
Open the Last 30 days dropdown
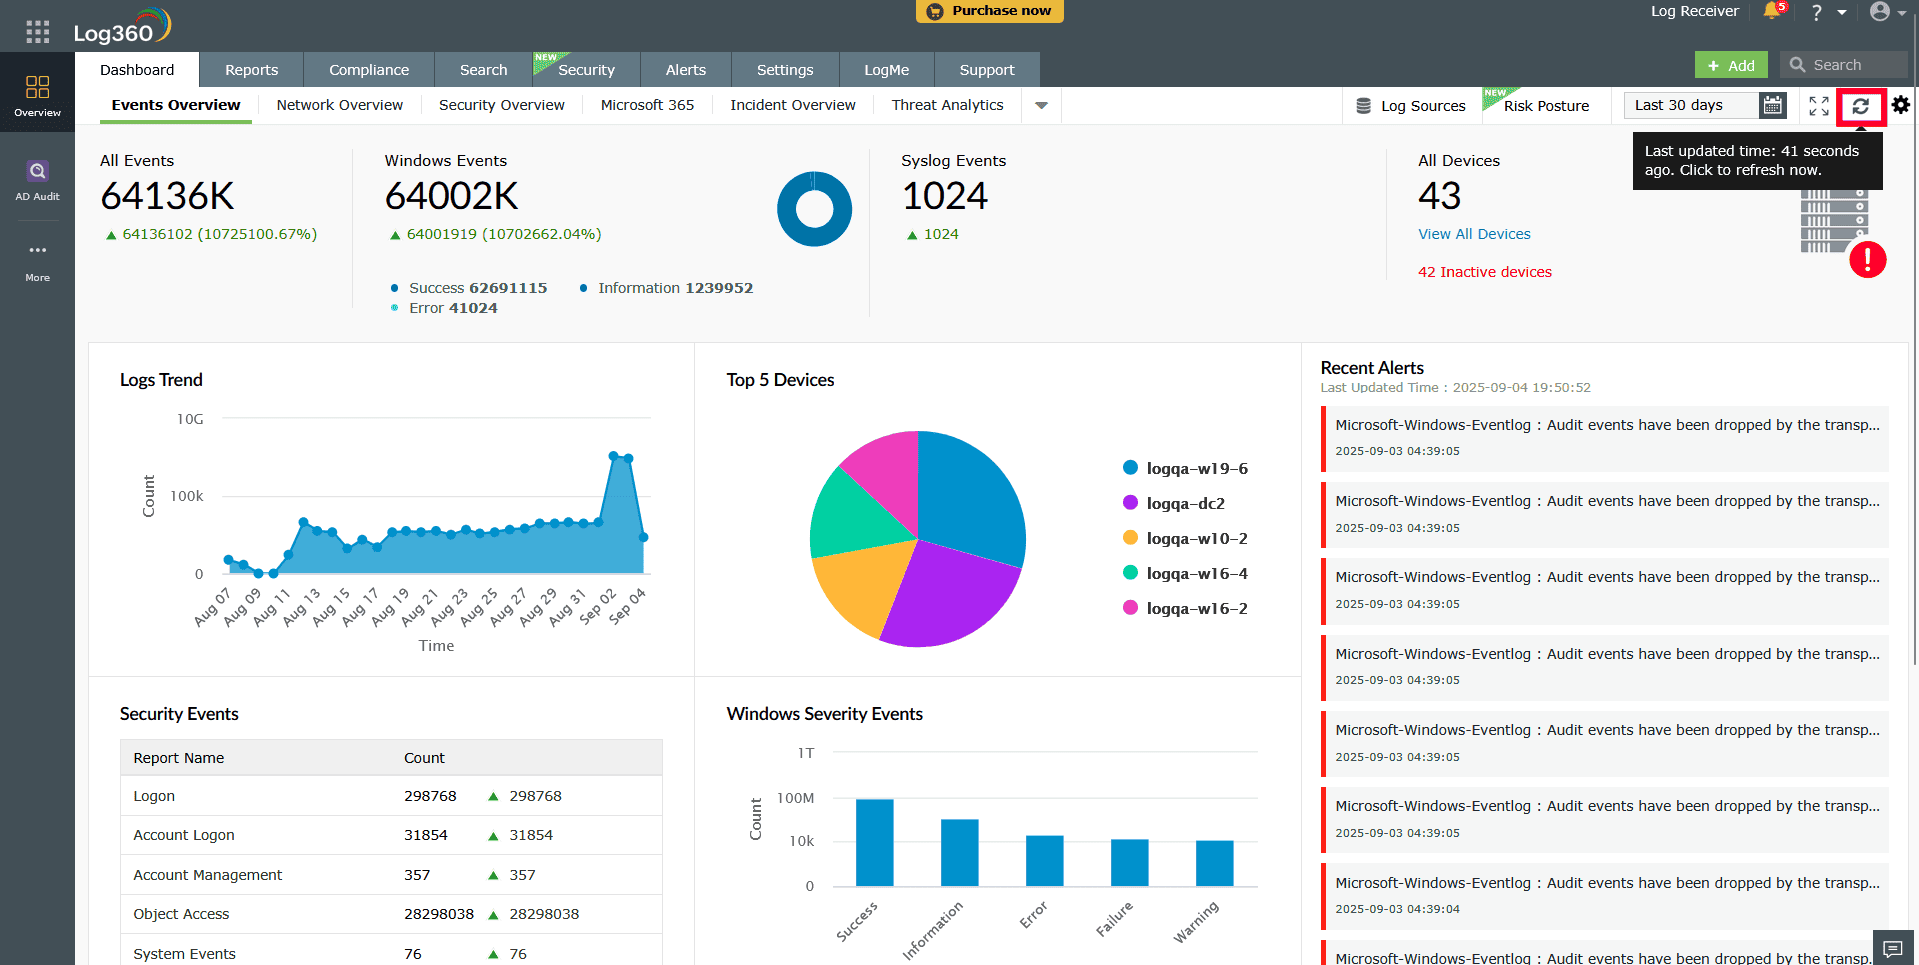pos(1690,105)
